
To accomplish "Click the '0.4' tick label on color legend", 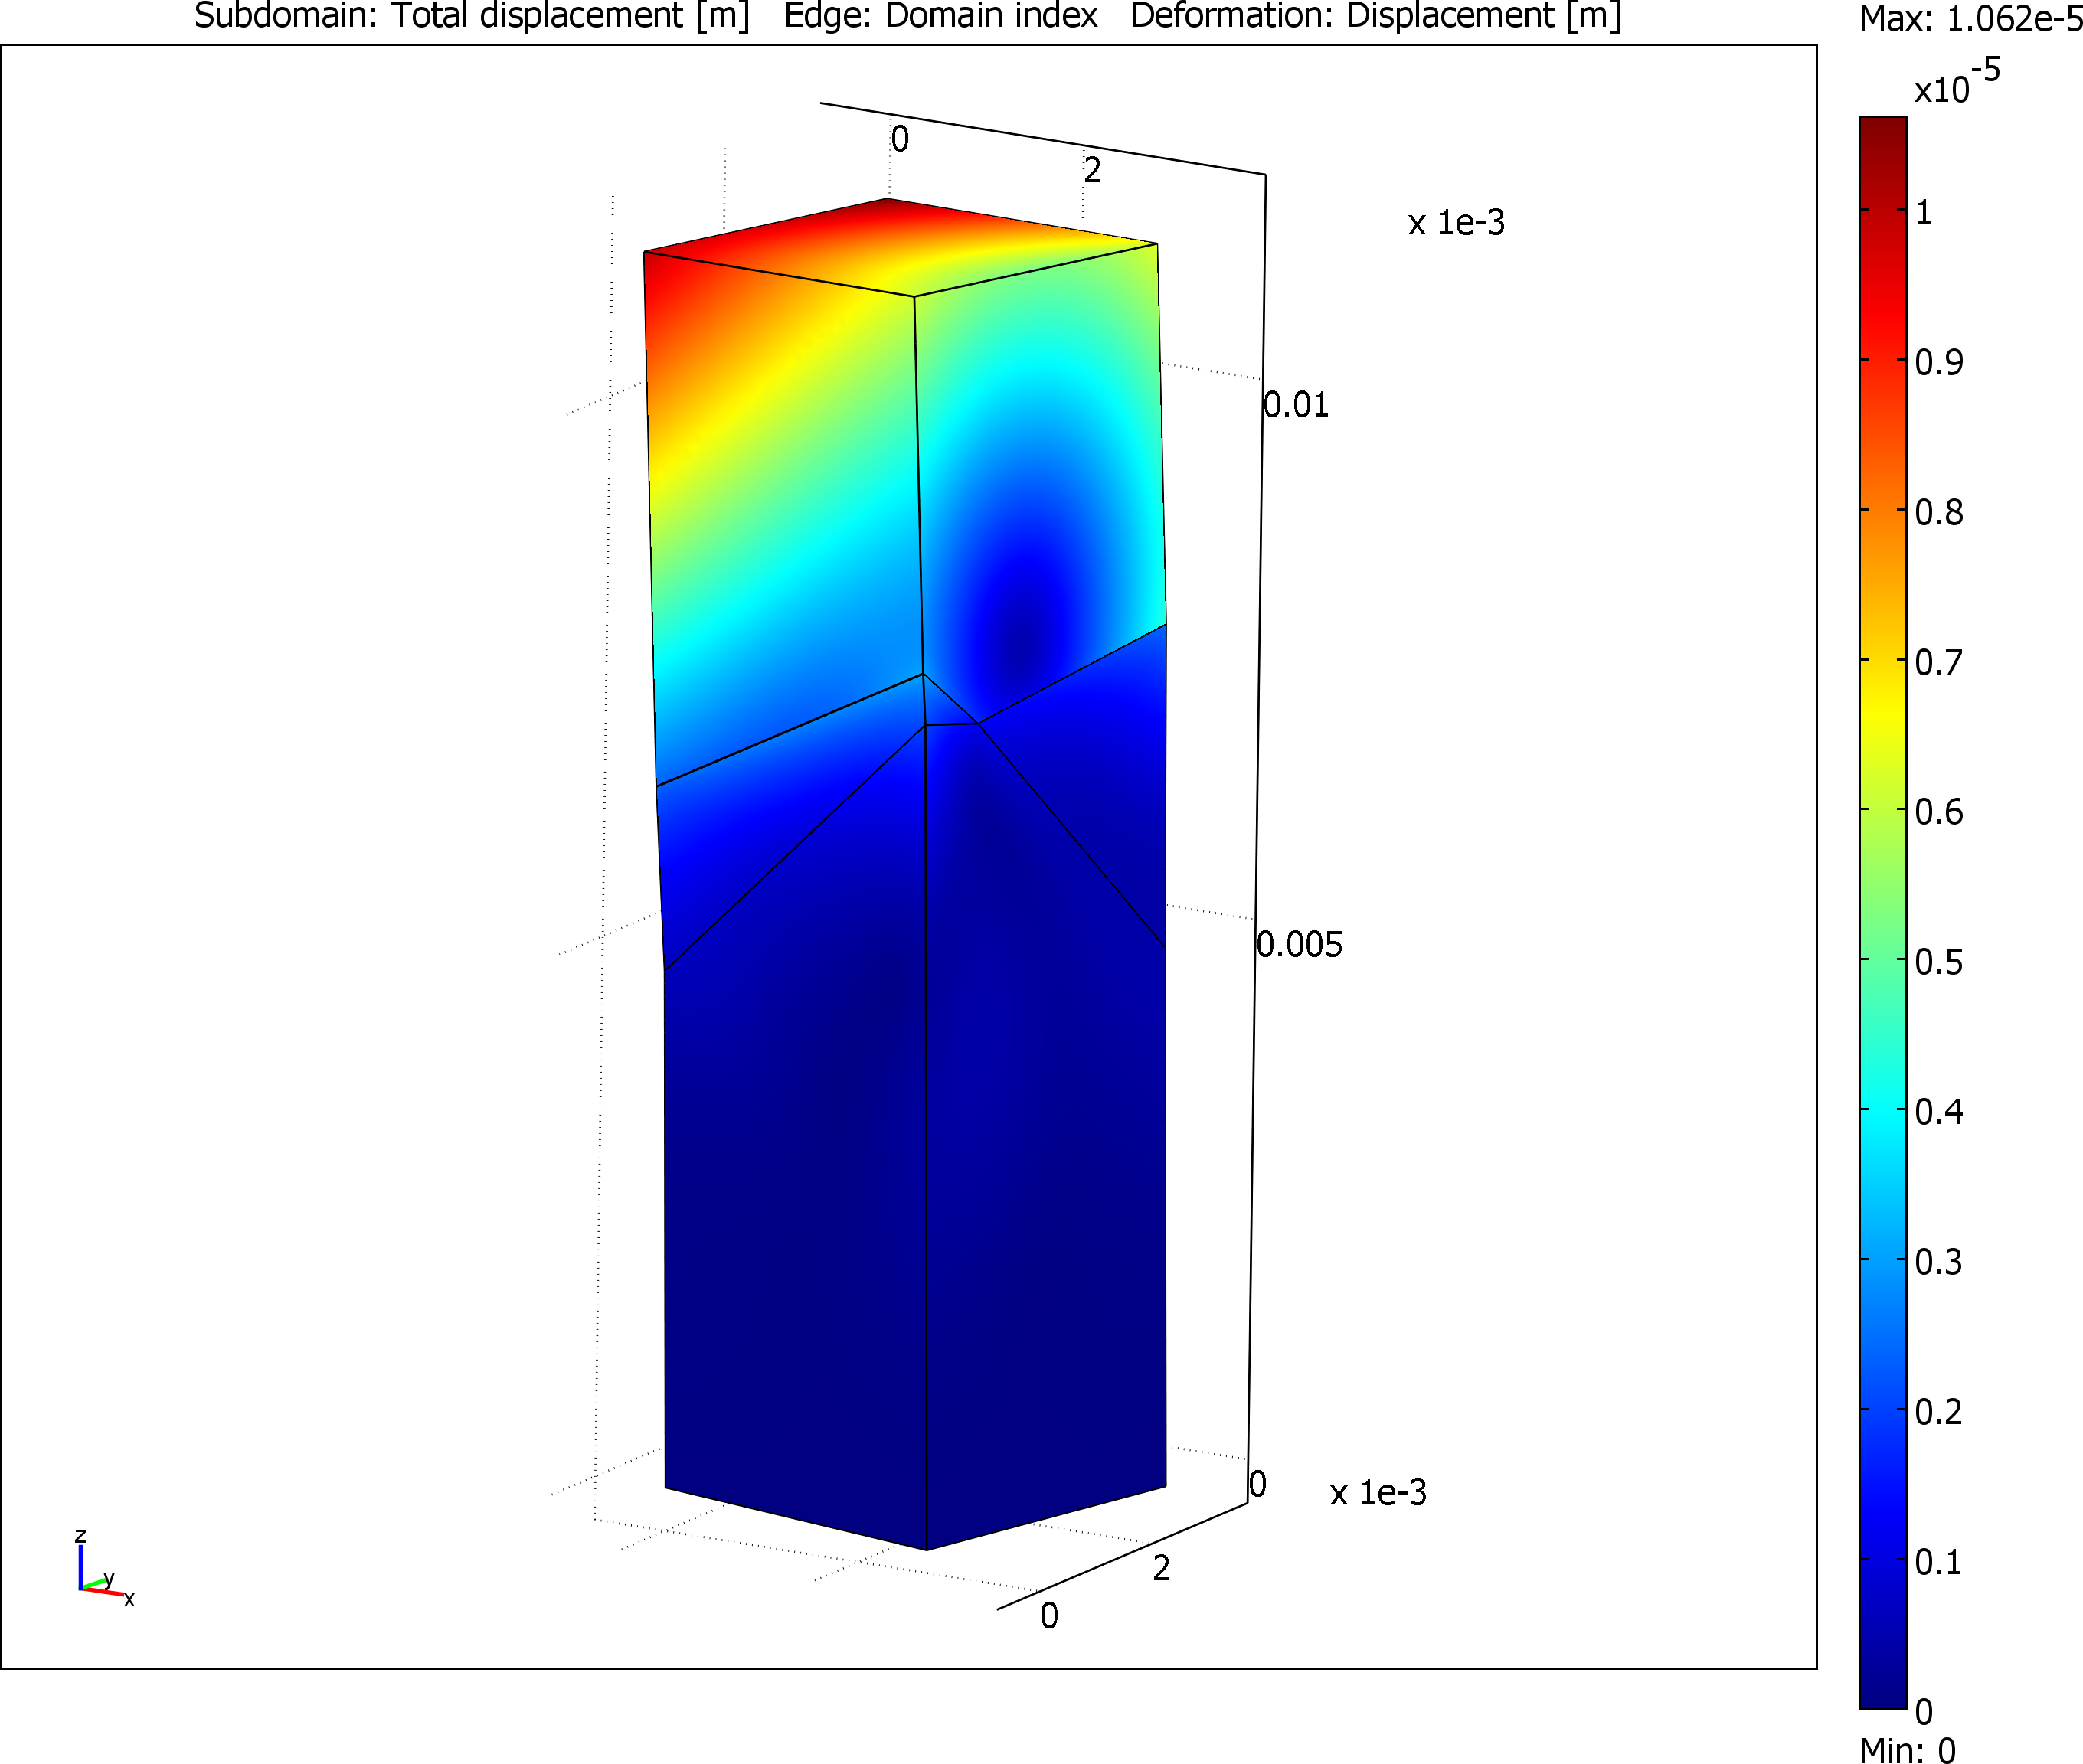I will [1938, 1111].
